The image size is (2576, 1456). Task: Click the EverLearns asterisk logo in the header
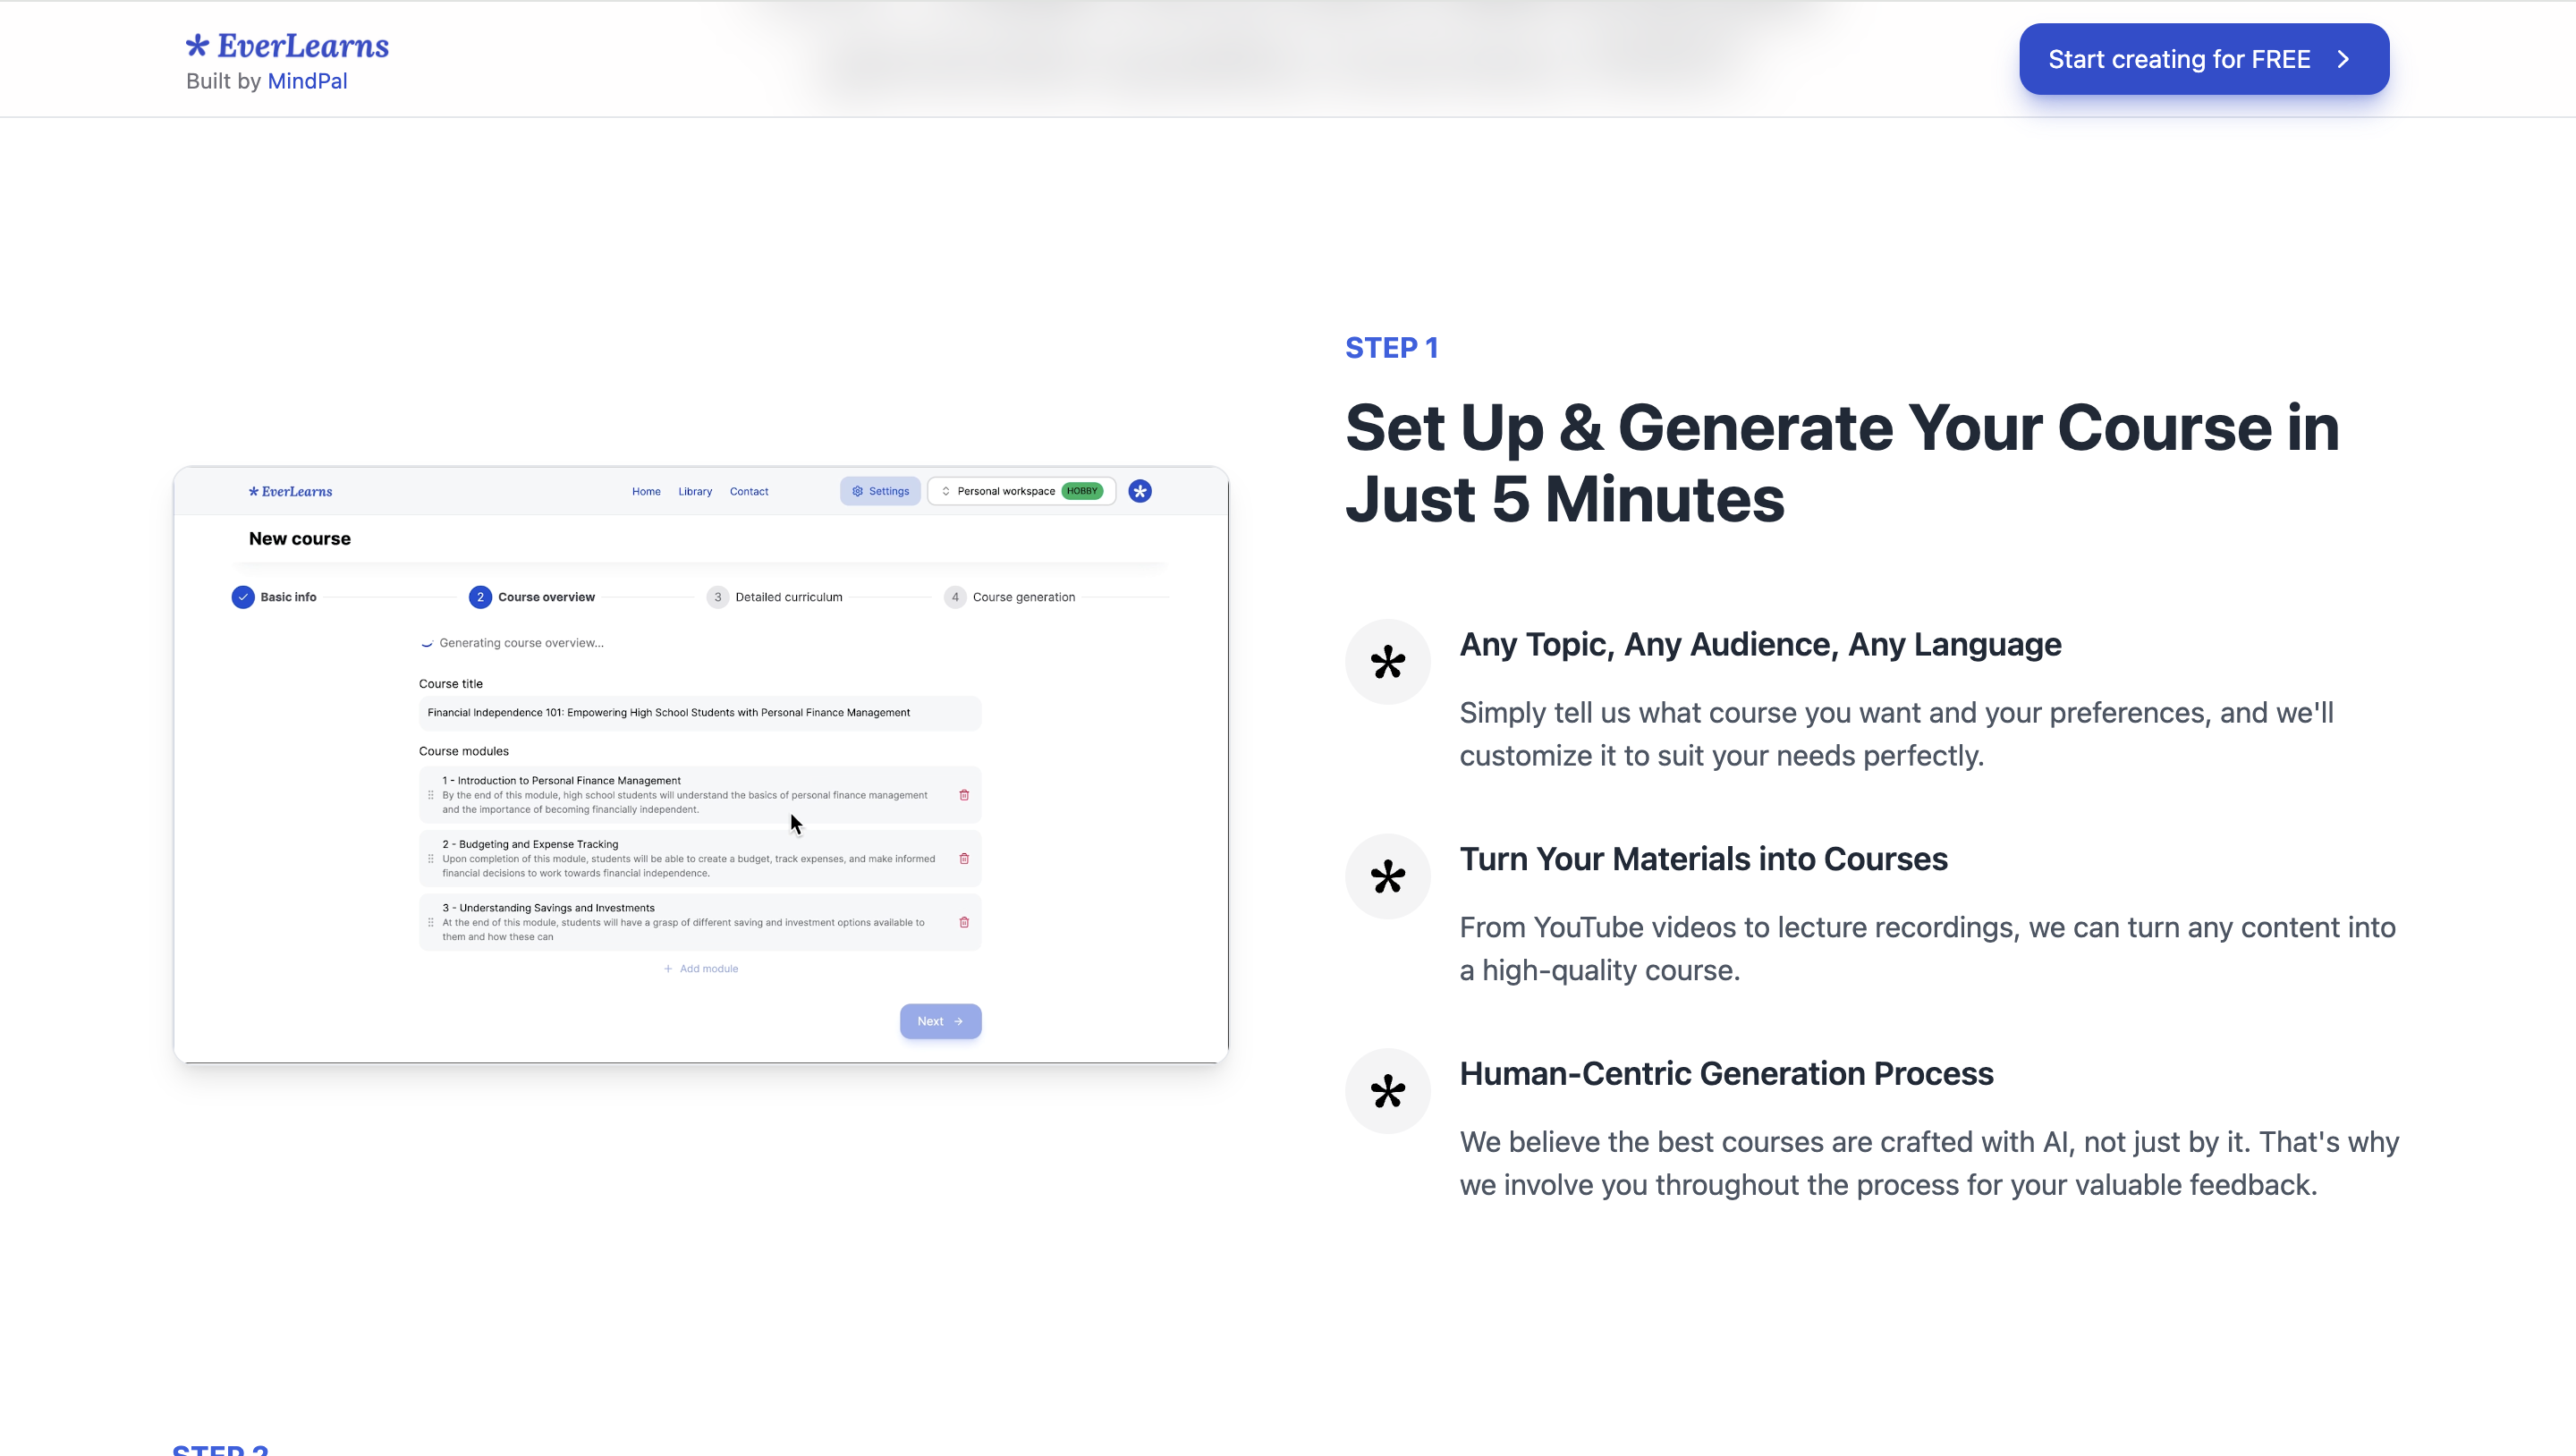tap(197, 45)
